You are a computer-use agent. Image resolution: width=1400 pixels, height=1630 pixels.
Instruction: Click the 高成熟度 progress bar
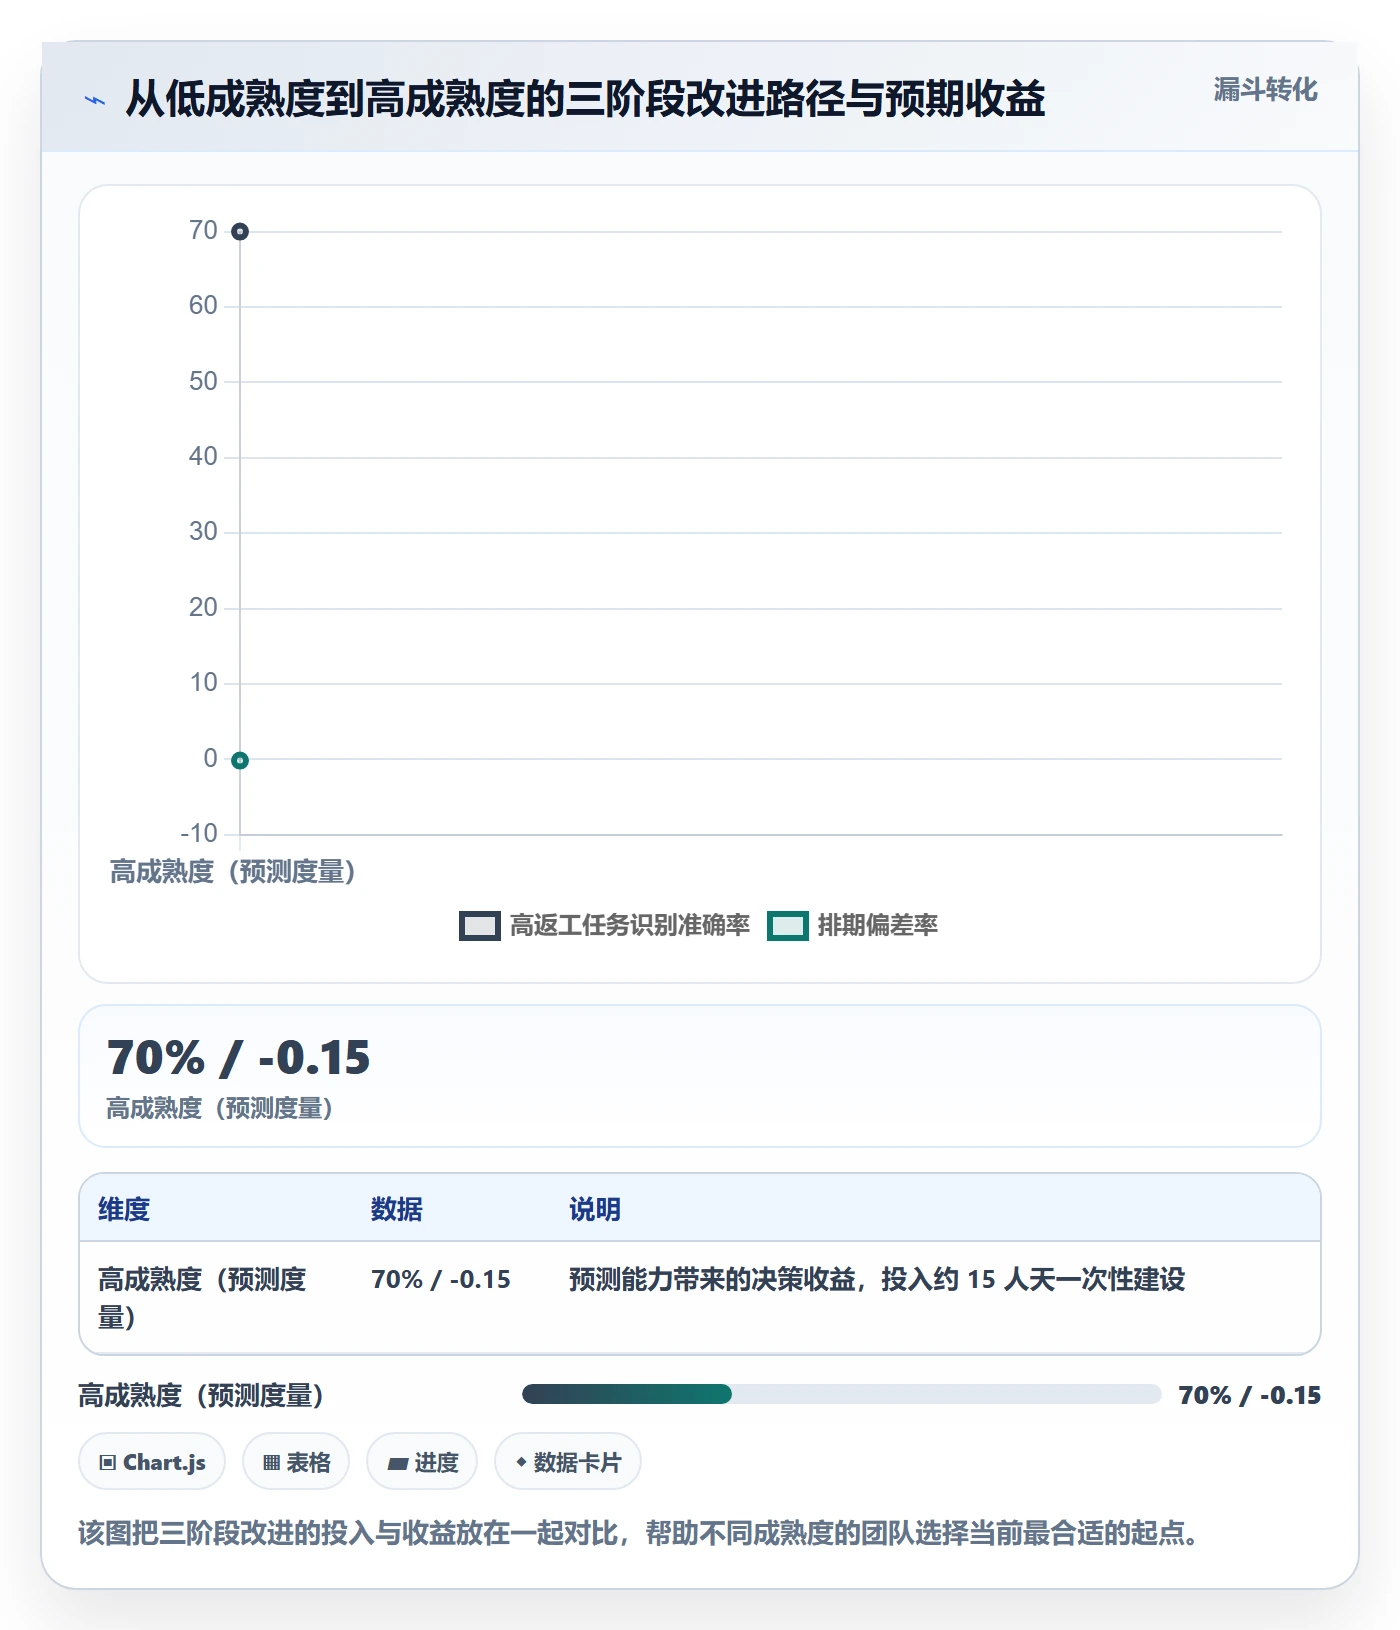[x=841, y=1394]
